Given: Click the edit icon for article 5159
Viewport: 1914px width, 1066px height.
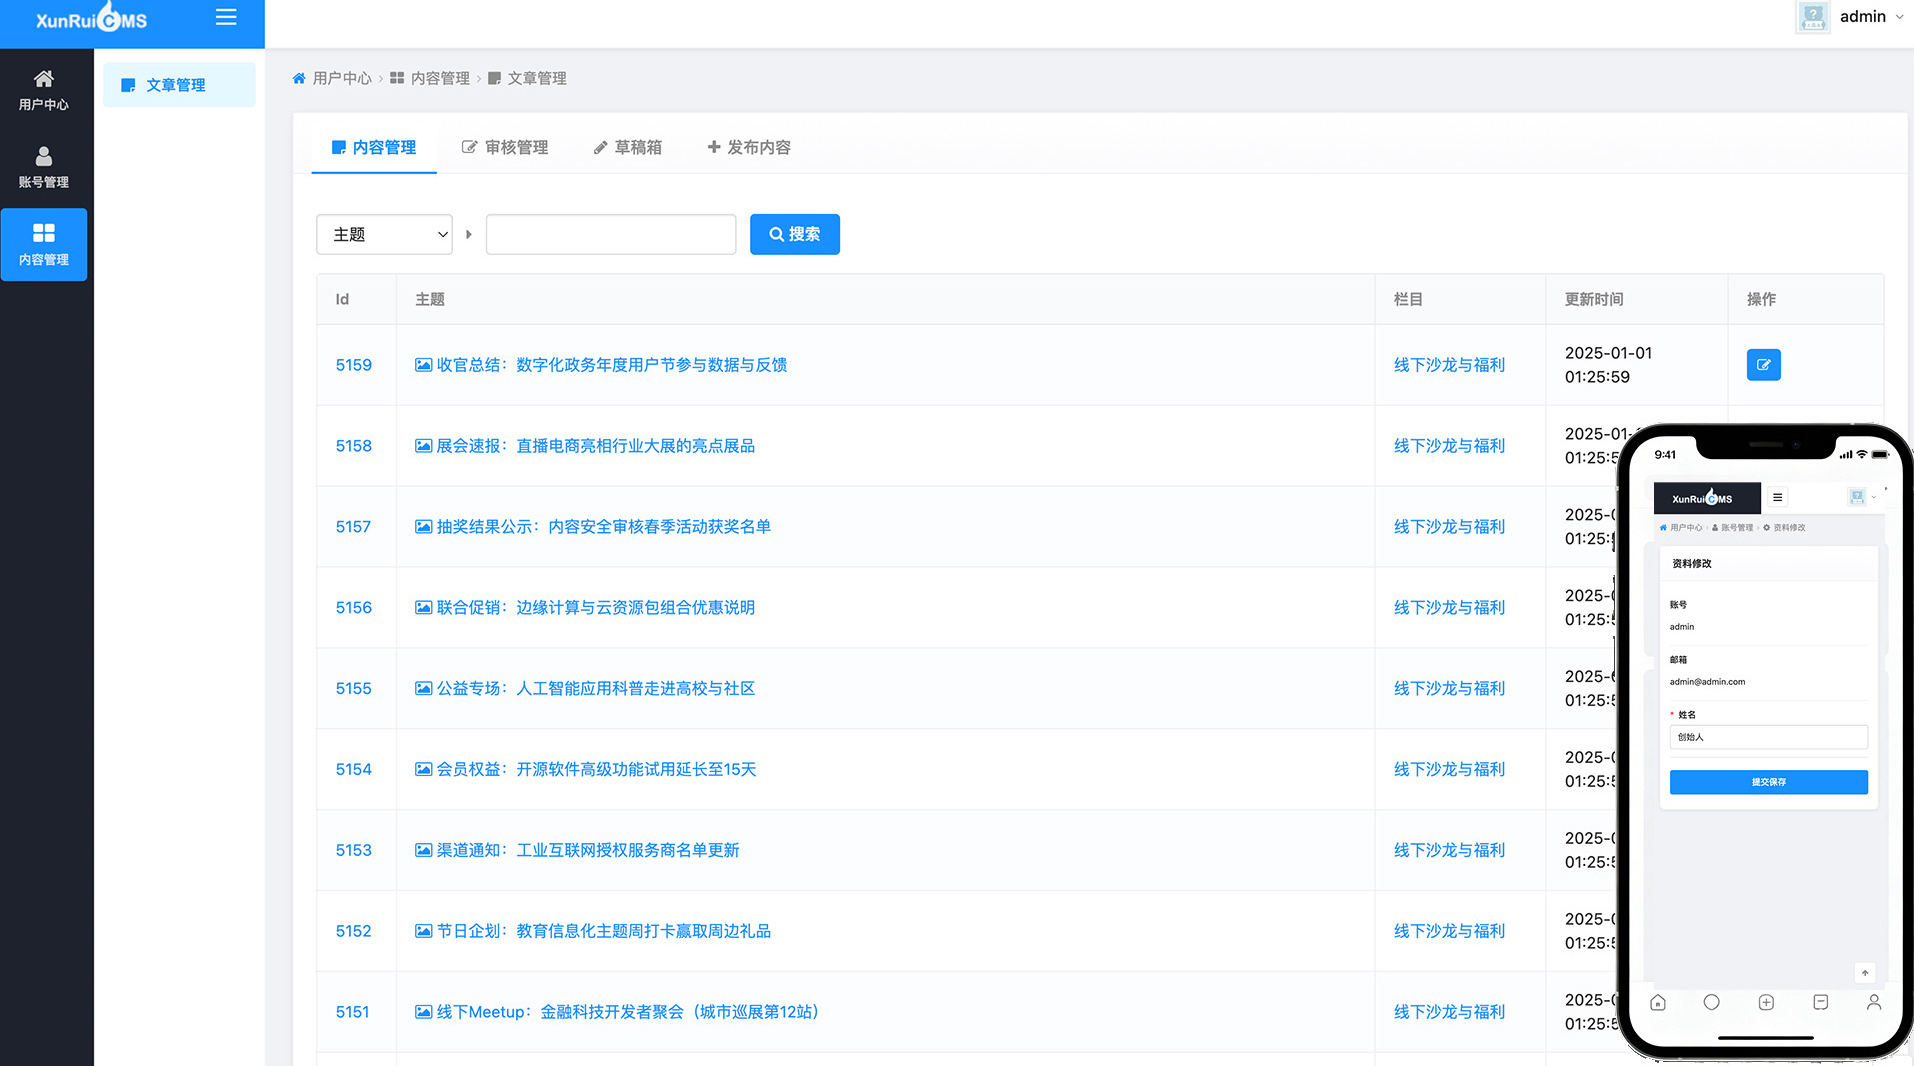Looking at the screenshot, I should click(1763, 365).
